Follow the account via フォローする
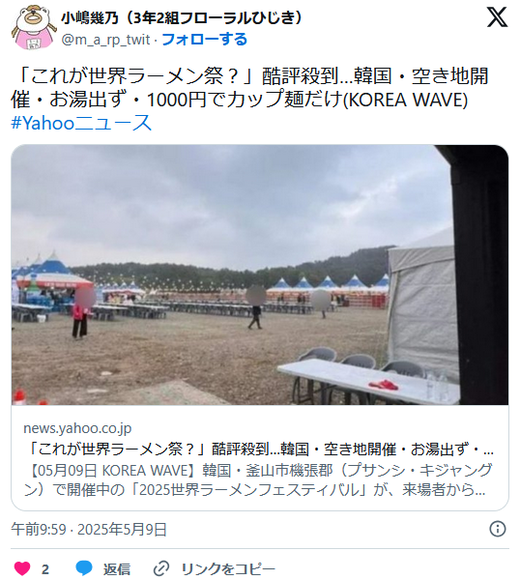 click(205, 39)
